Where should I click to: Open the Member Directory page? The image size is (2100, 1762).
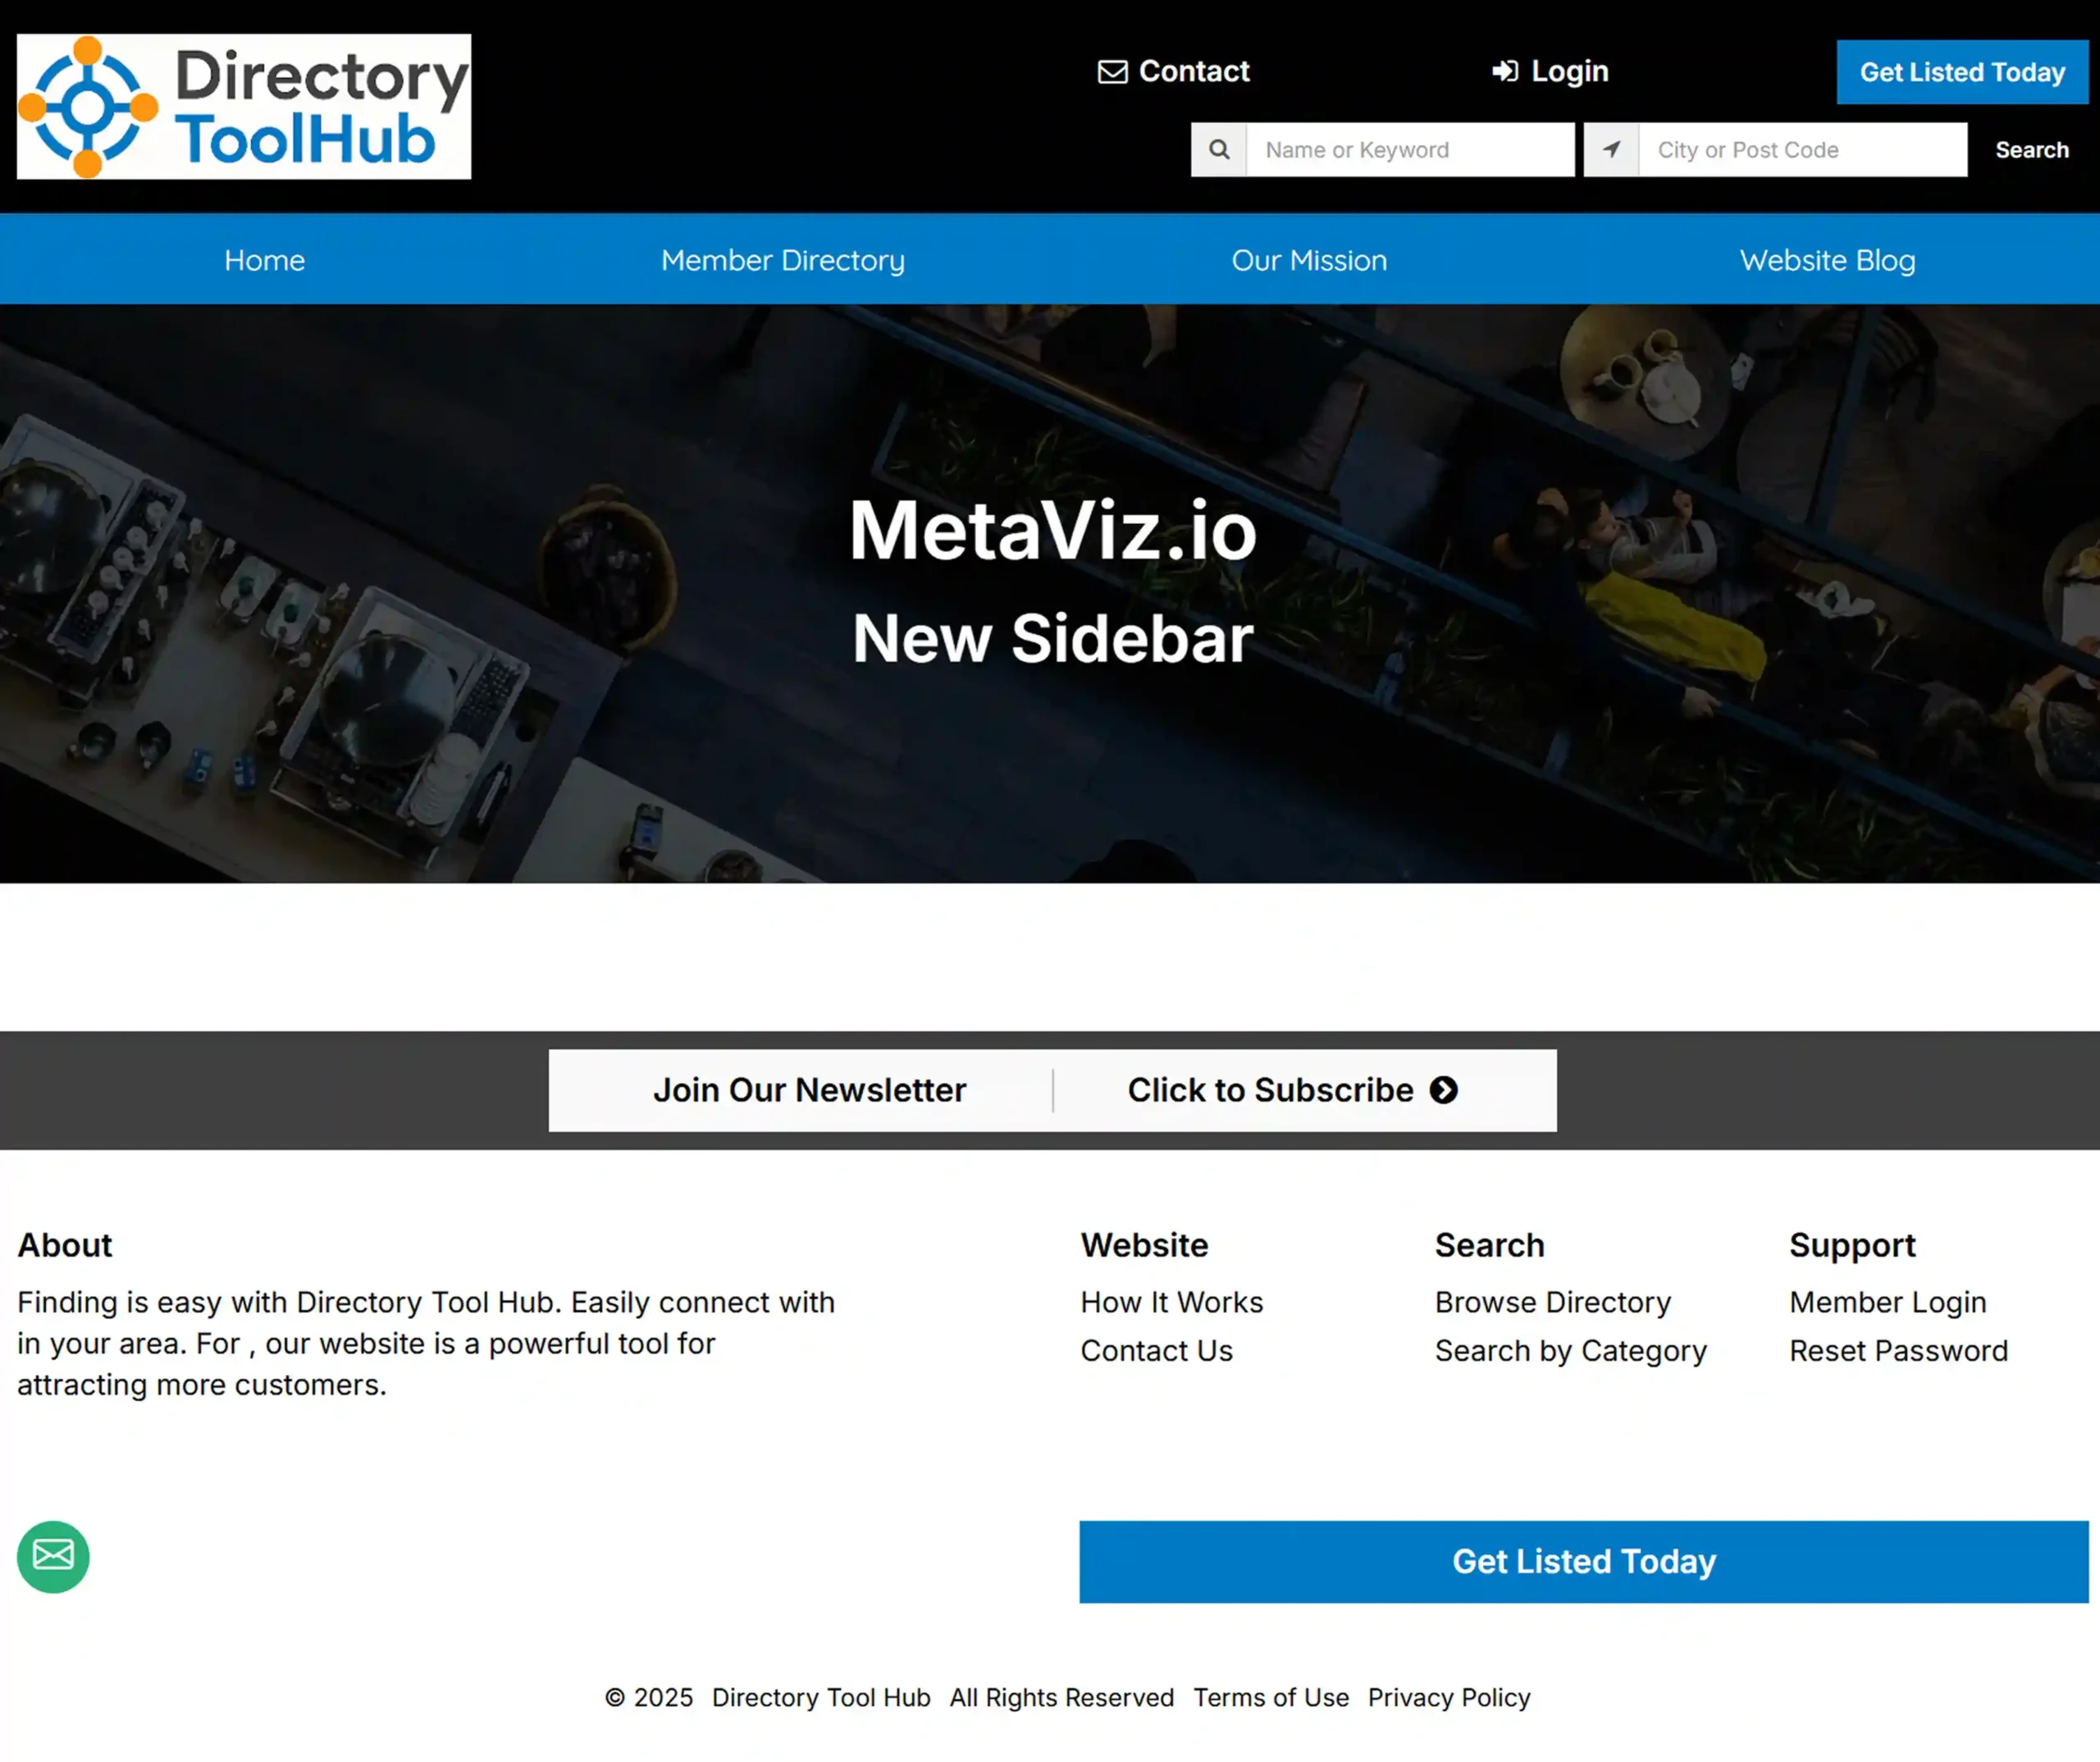tap(783, 260)
